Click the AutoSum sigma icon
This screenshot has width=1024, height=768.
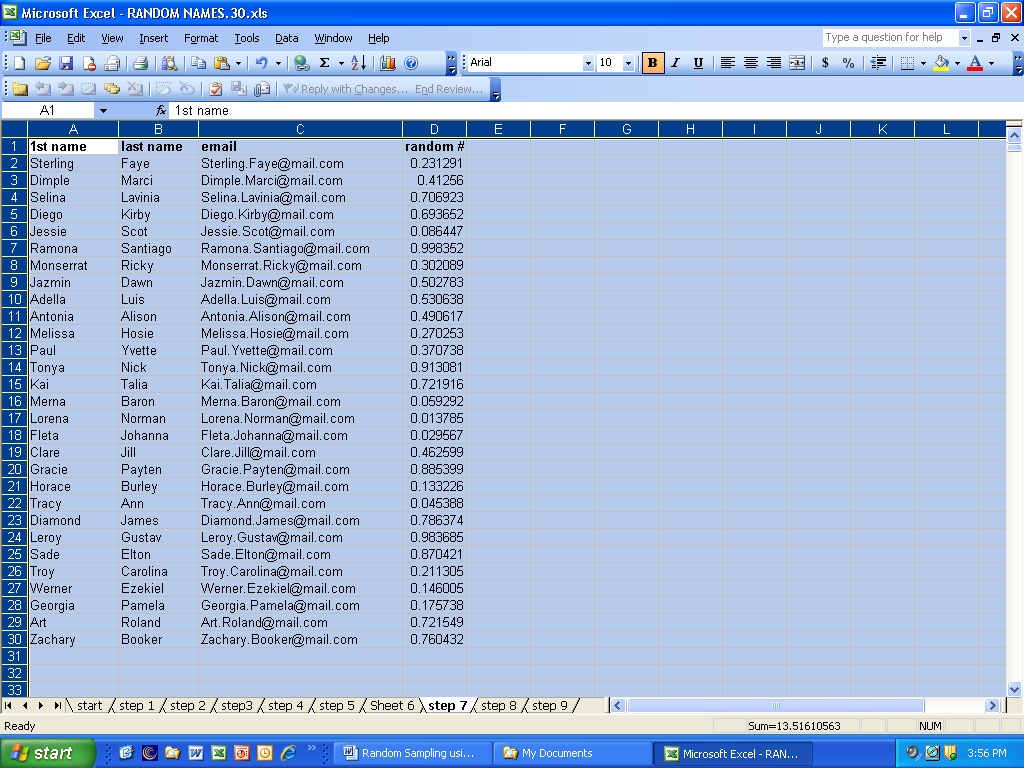[x=324, y=63]
